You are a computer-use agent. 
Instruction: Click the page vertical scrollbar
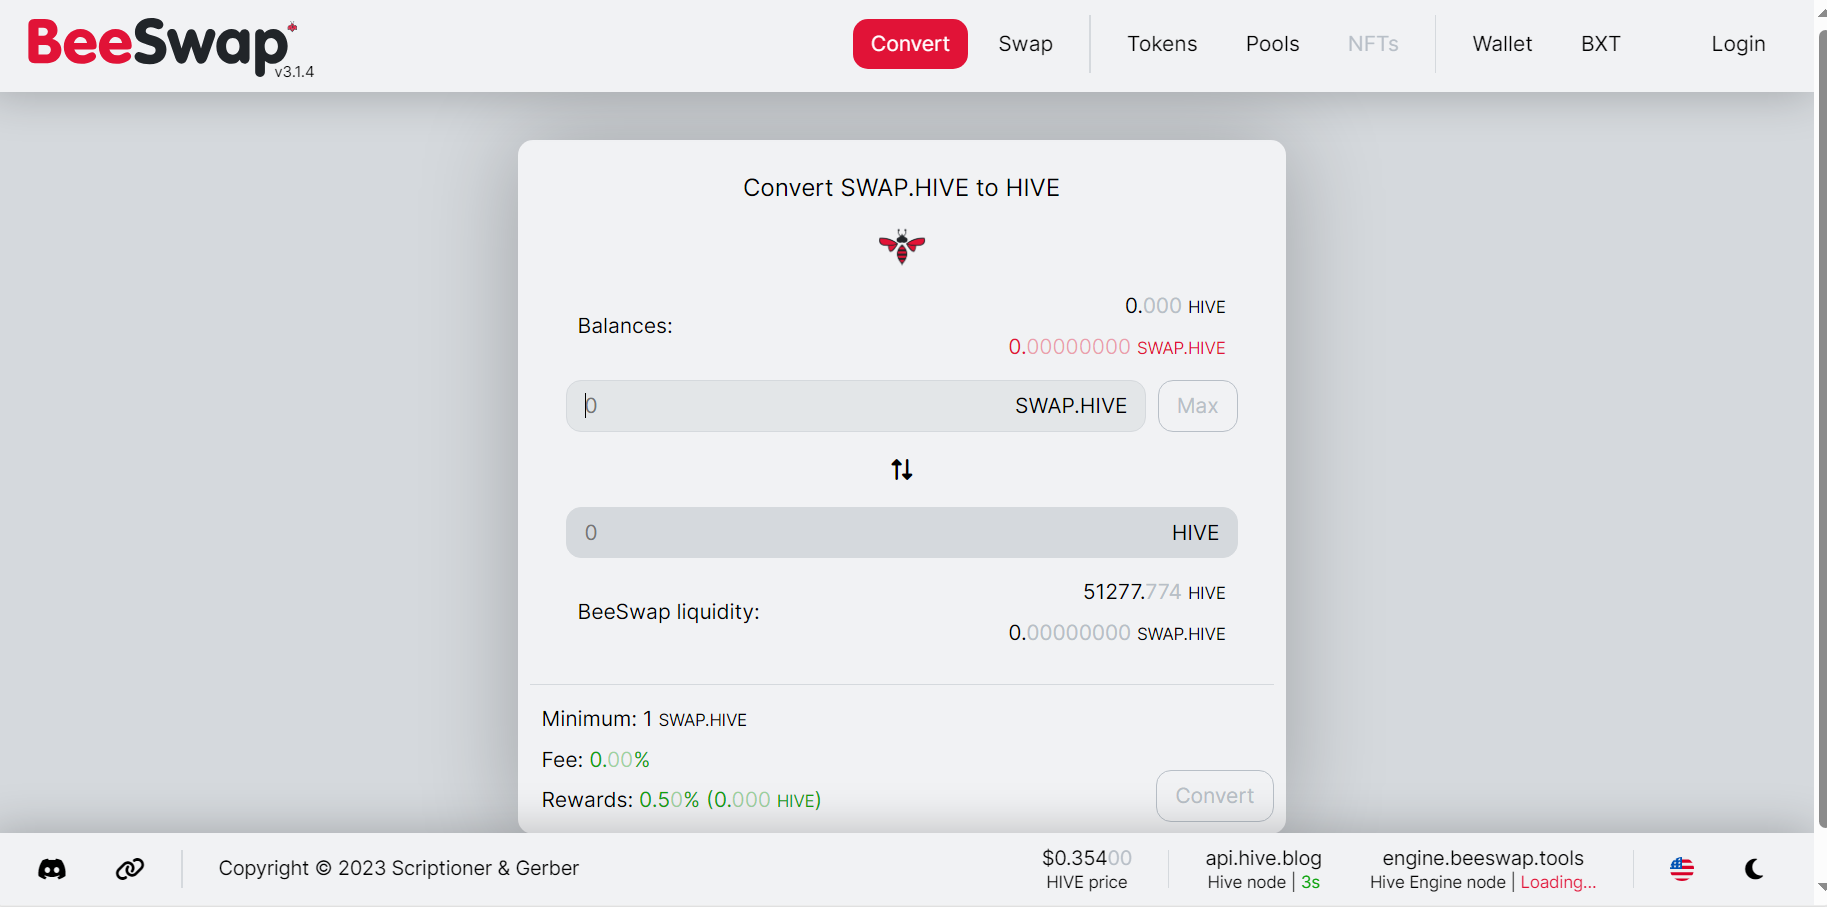pos(1822,430)
